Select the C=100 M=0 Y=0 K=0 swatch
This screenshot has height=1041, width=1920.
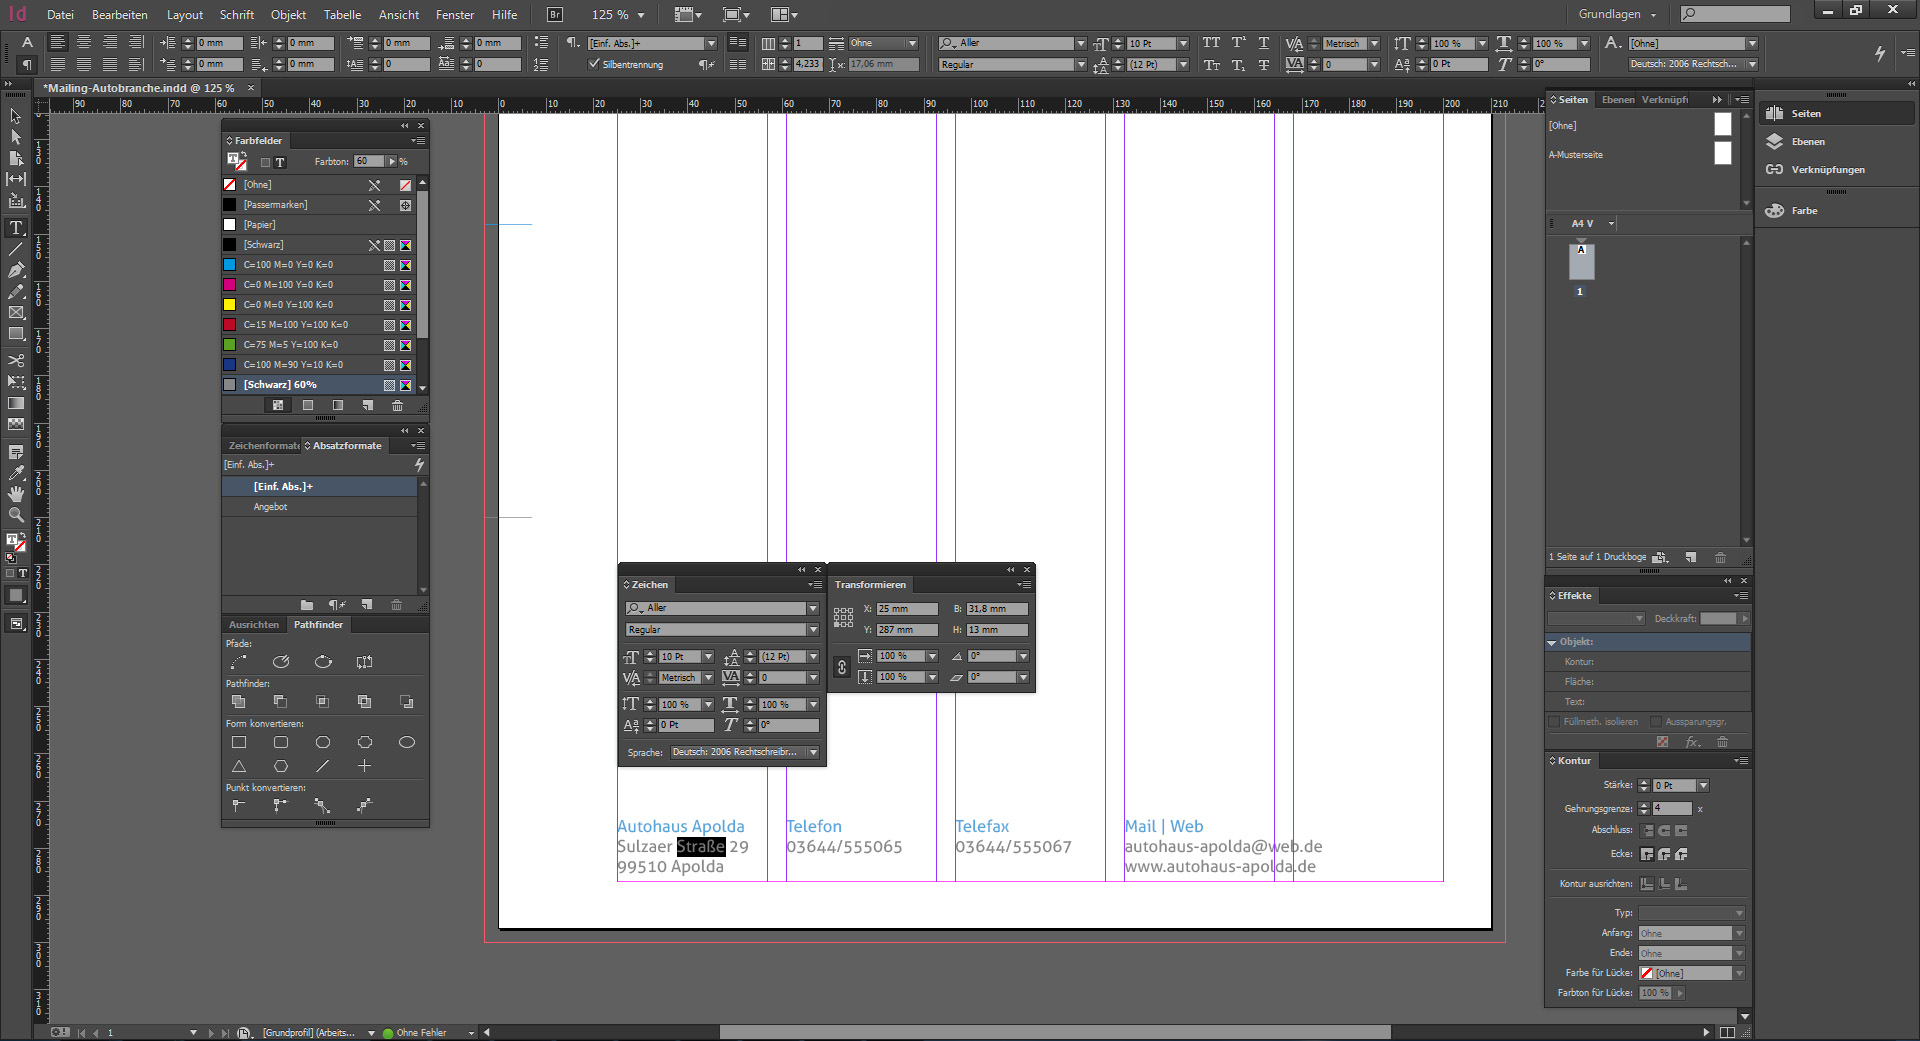[x=288, y=265]
